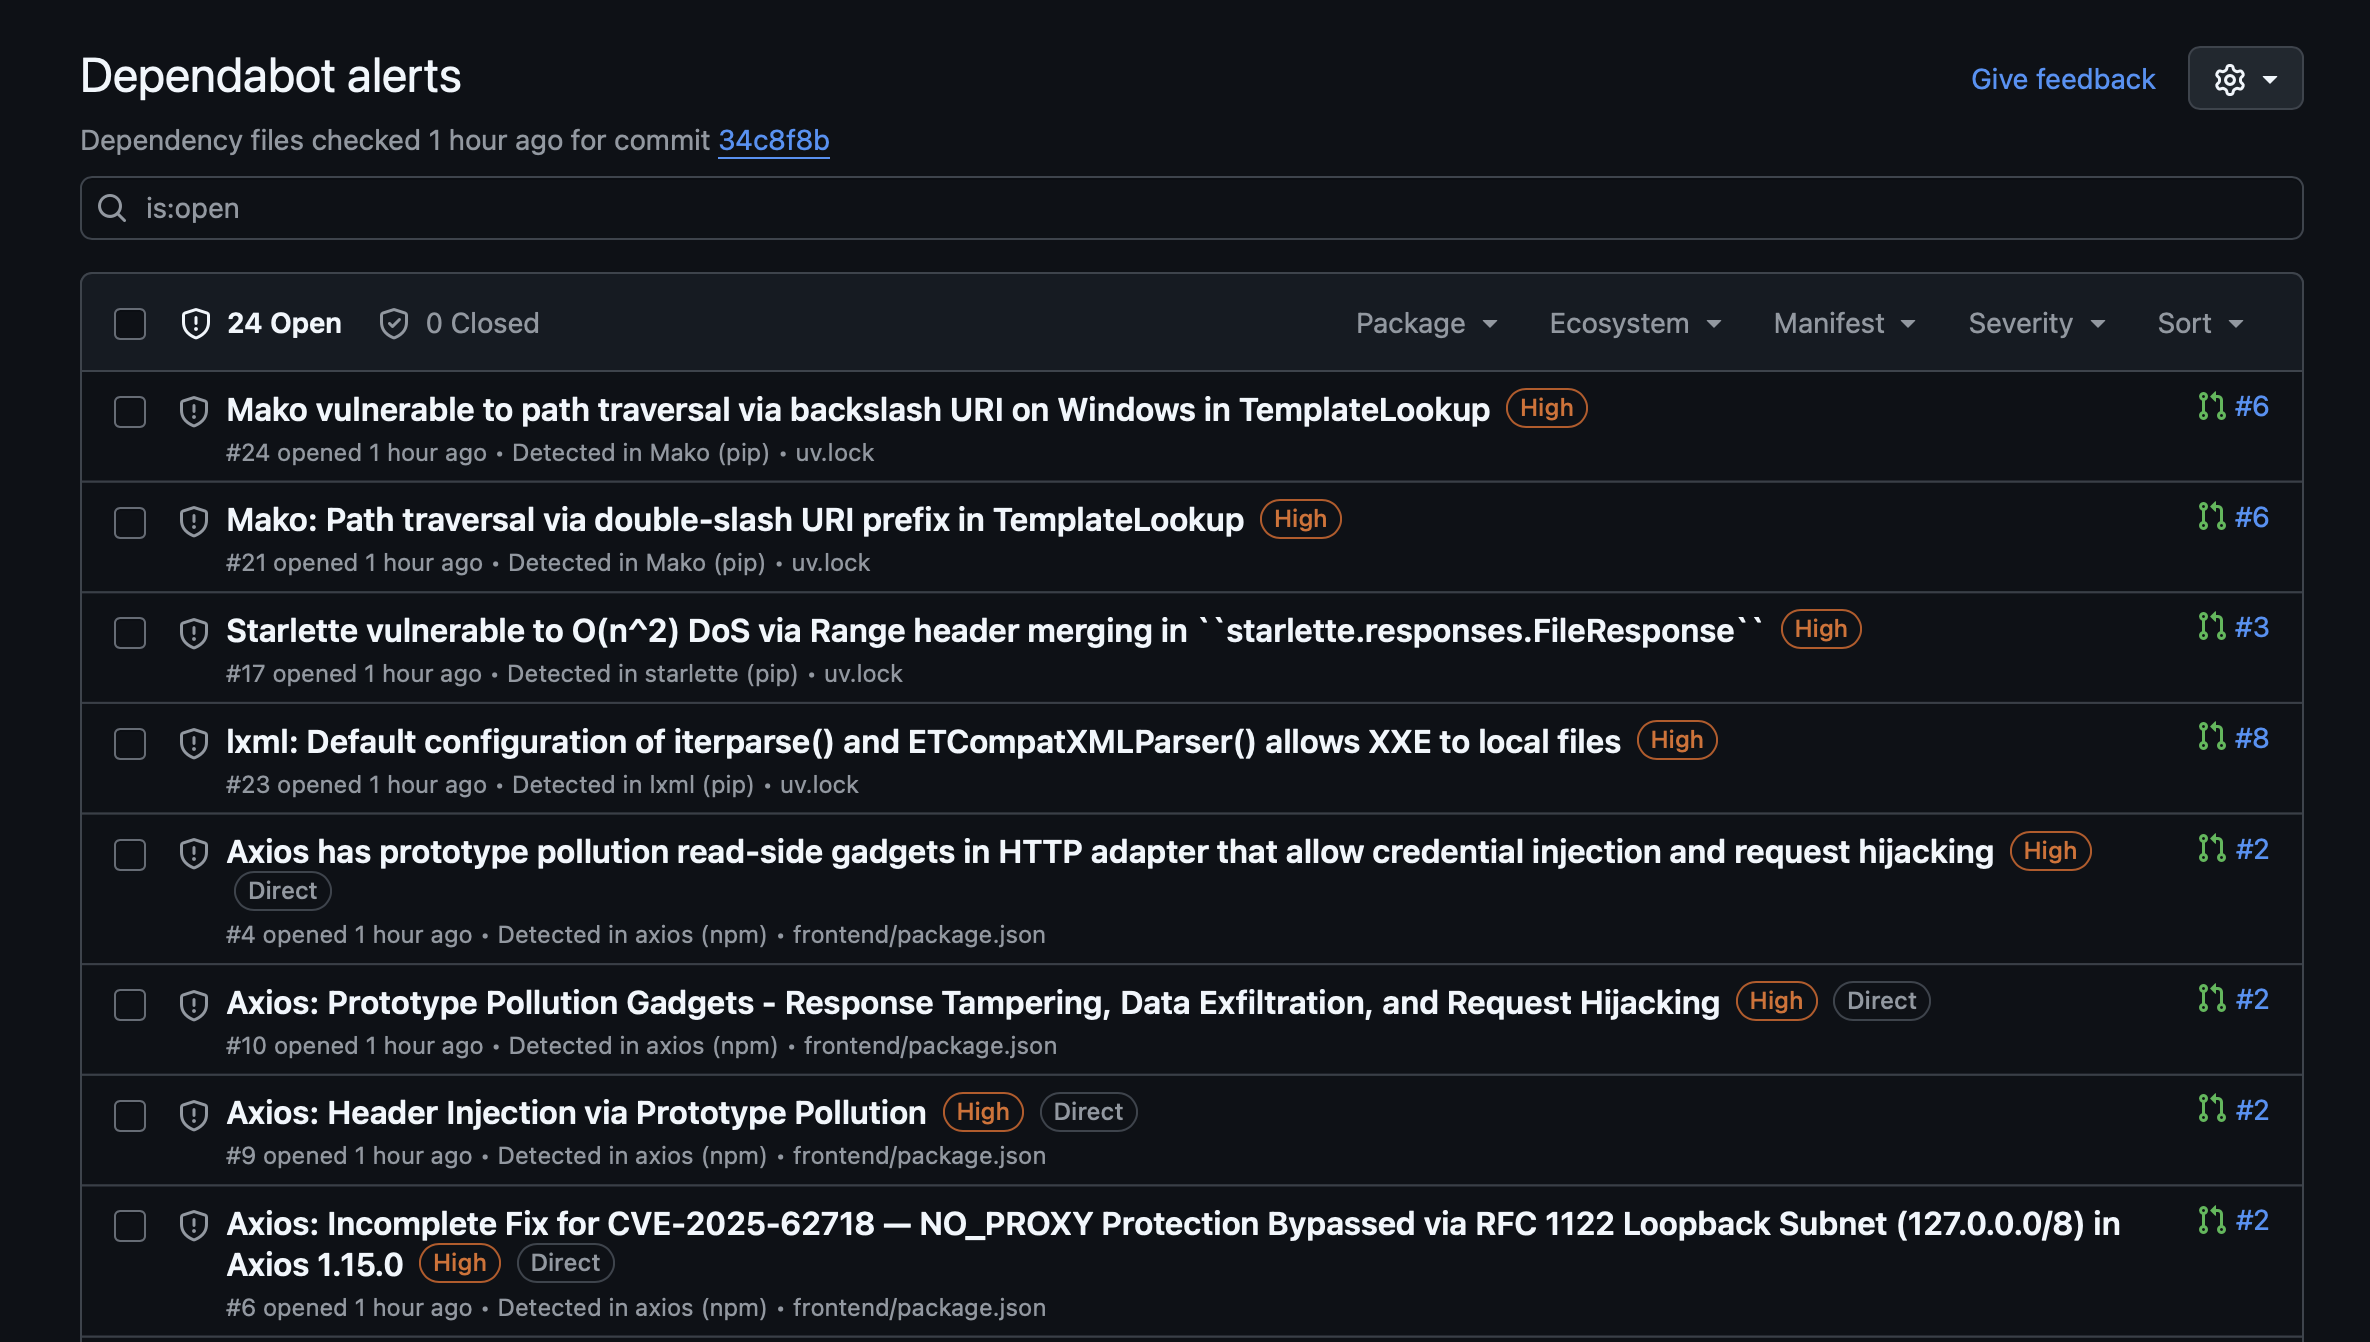
Task: Open pull request #6 on Mako backslash alert
Action: [x=2234, y=407]
